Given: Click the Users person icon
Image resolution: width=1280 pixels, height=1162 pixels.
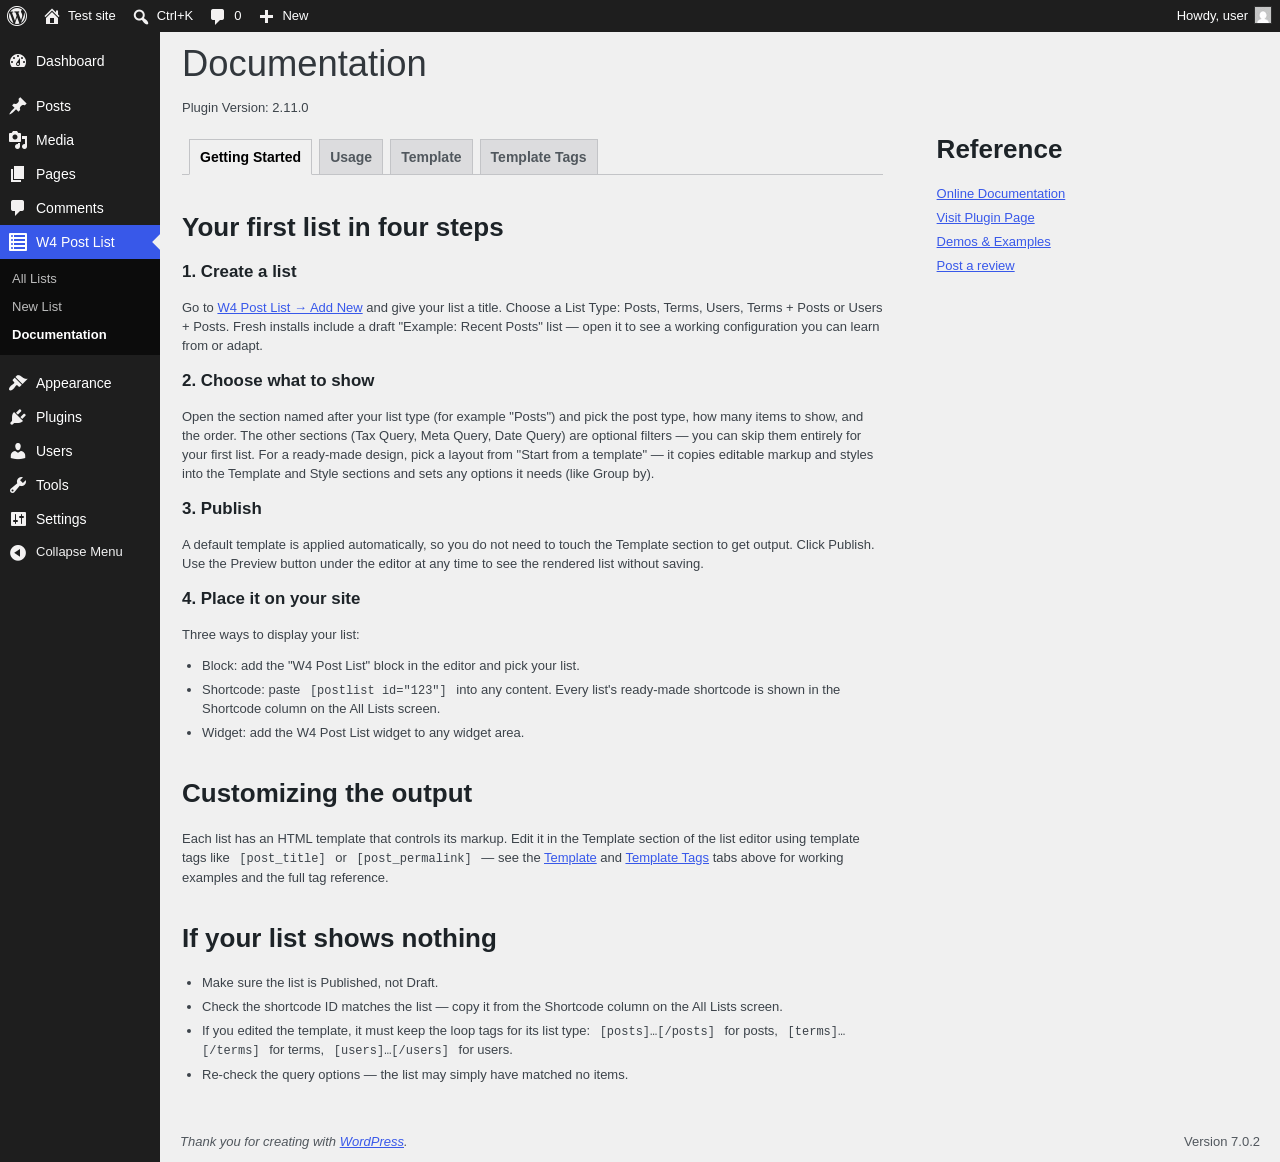Looking at the screenshot, I should (x=18, y=451).
